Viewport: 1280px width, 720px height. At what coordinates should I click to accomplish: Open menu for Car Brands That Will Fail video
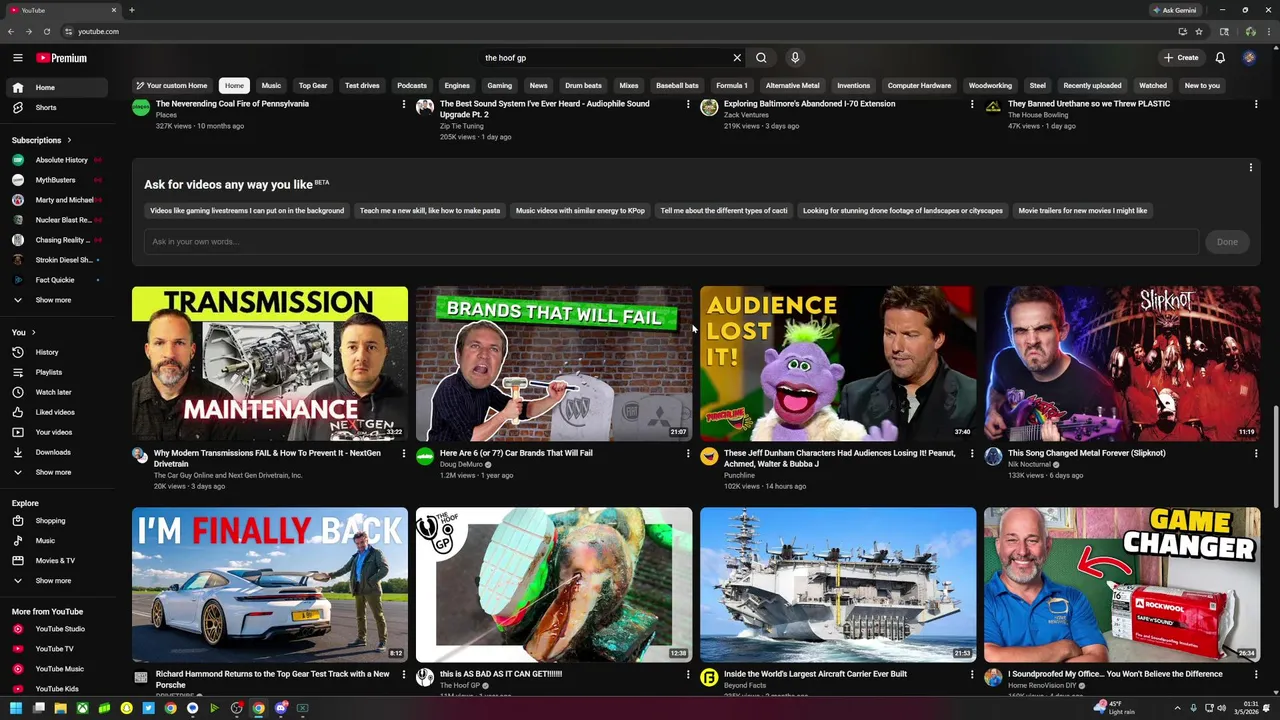tap(688, 454)
